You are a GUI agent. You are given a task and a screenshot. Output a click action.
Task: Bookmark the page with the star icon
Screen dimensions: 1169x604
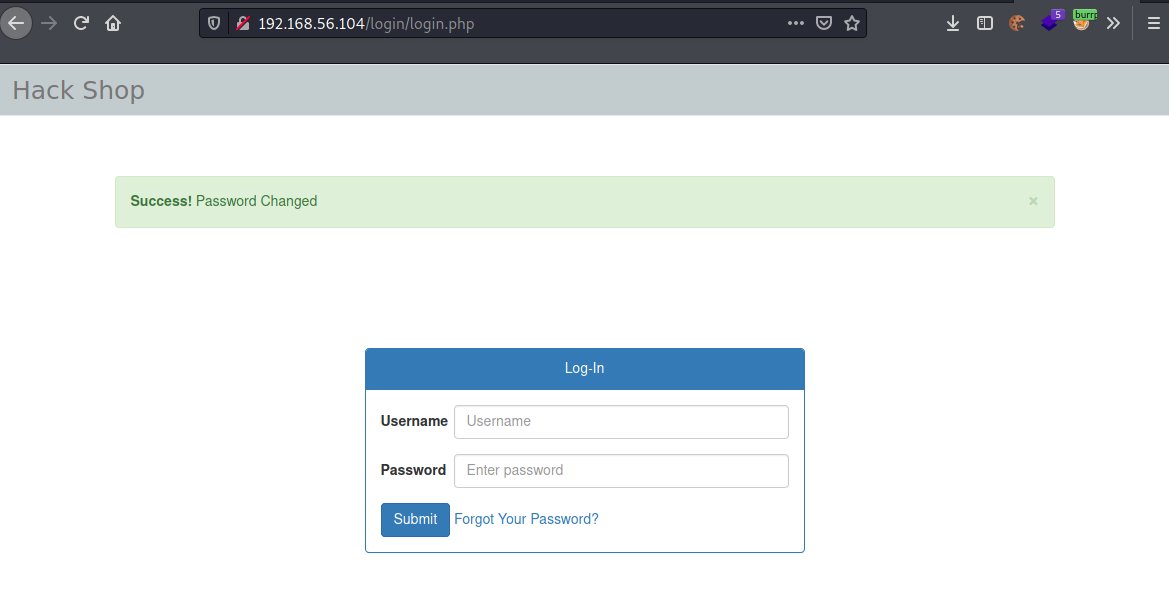tap(852, 22)
